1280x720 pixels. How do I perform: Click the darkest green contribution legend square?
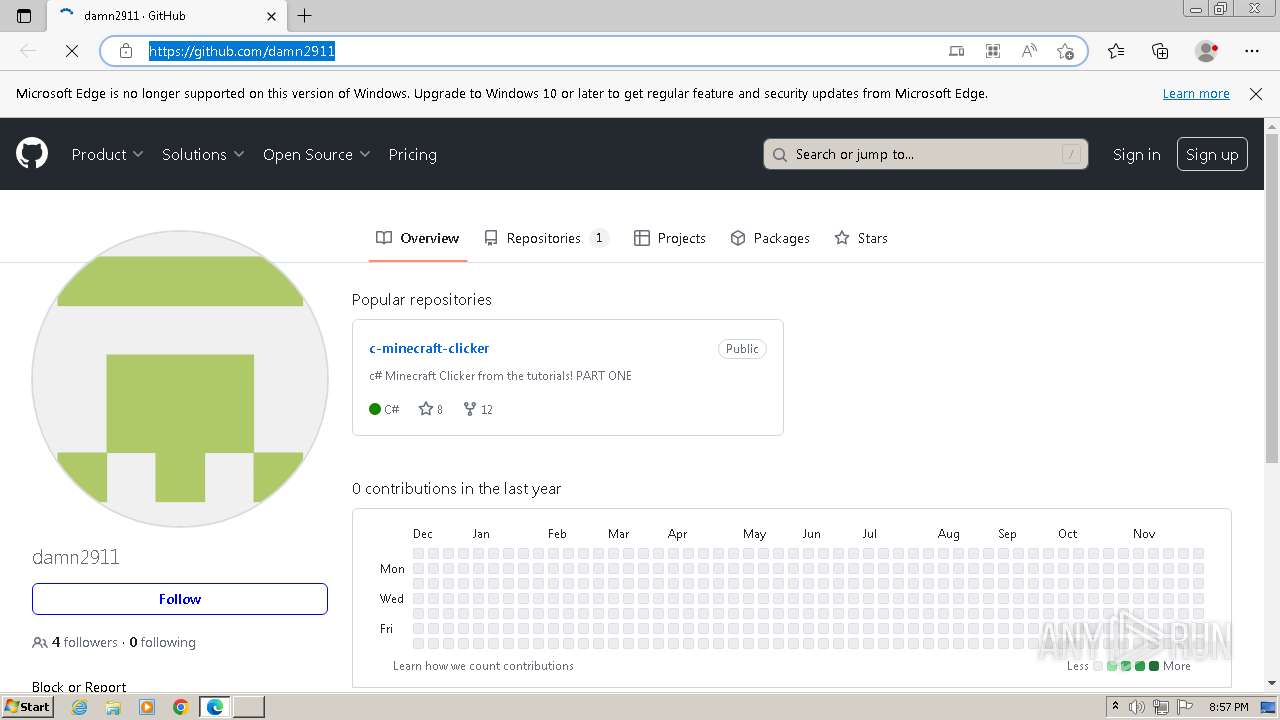click(1154, 666)
